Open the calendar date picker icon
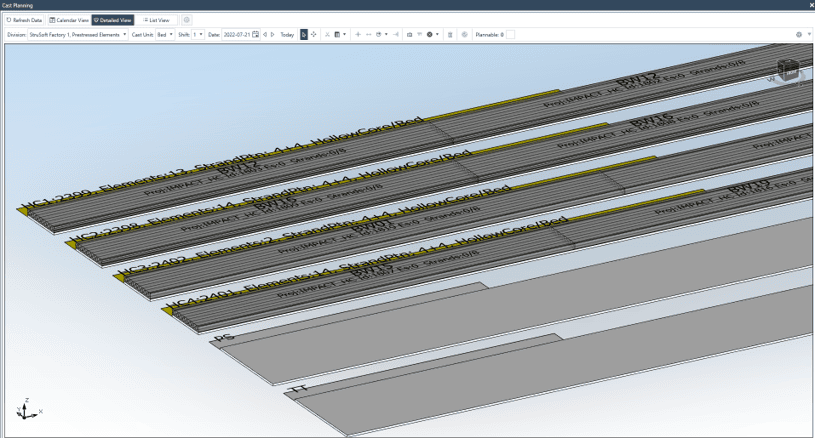 pyautogui.click(x=256, y=35)
